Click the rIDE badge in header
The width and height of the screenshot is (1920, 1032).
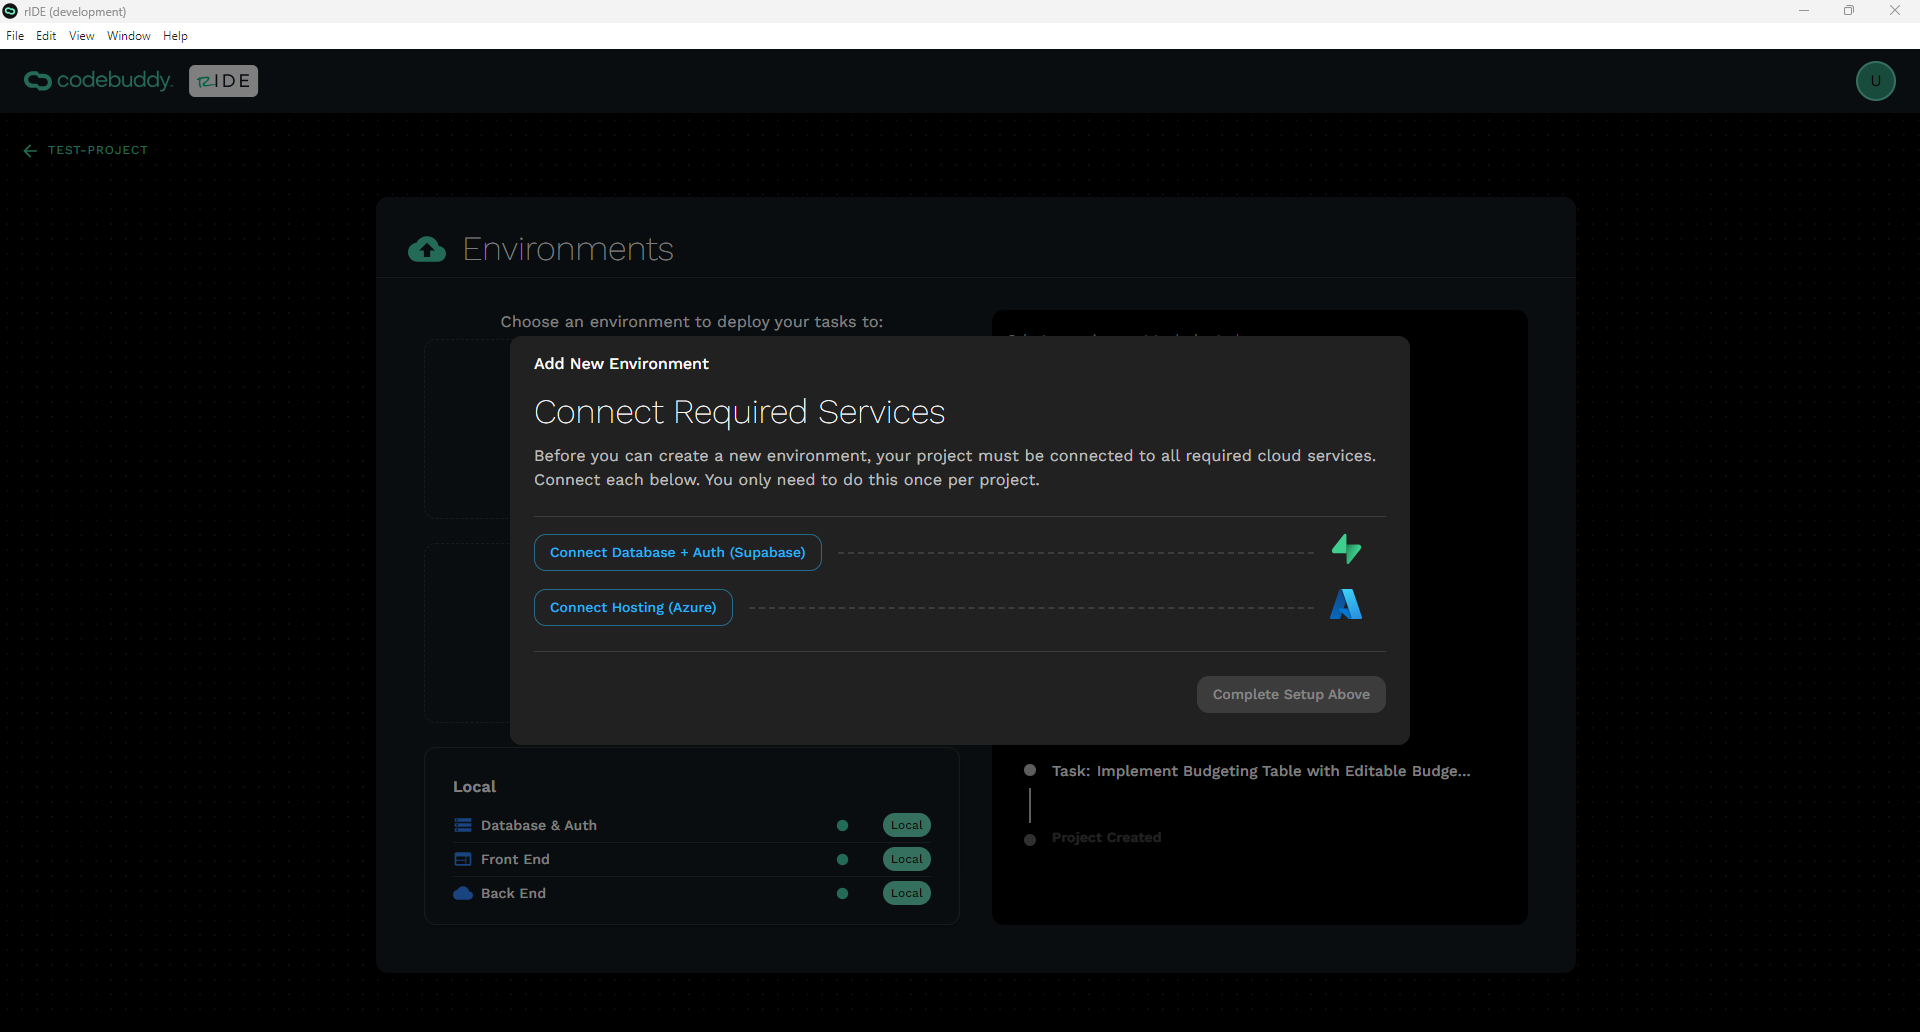click(223, 81)
